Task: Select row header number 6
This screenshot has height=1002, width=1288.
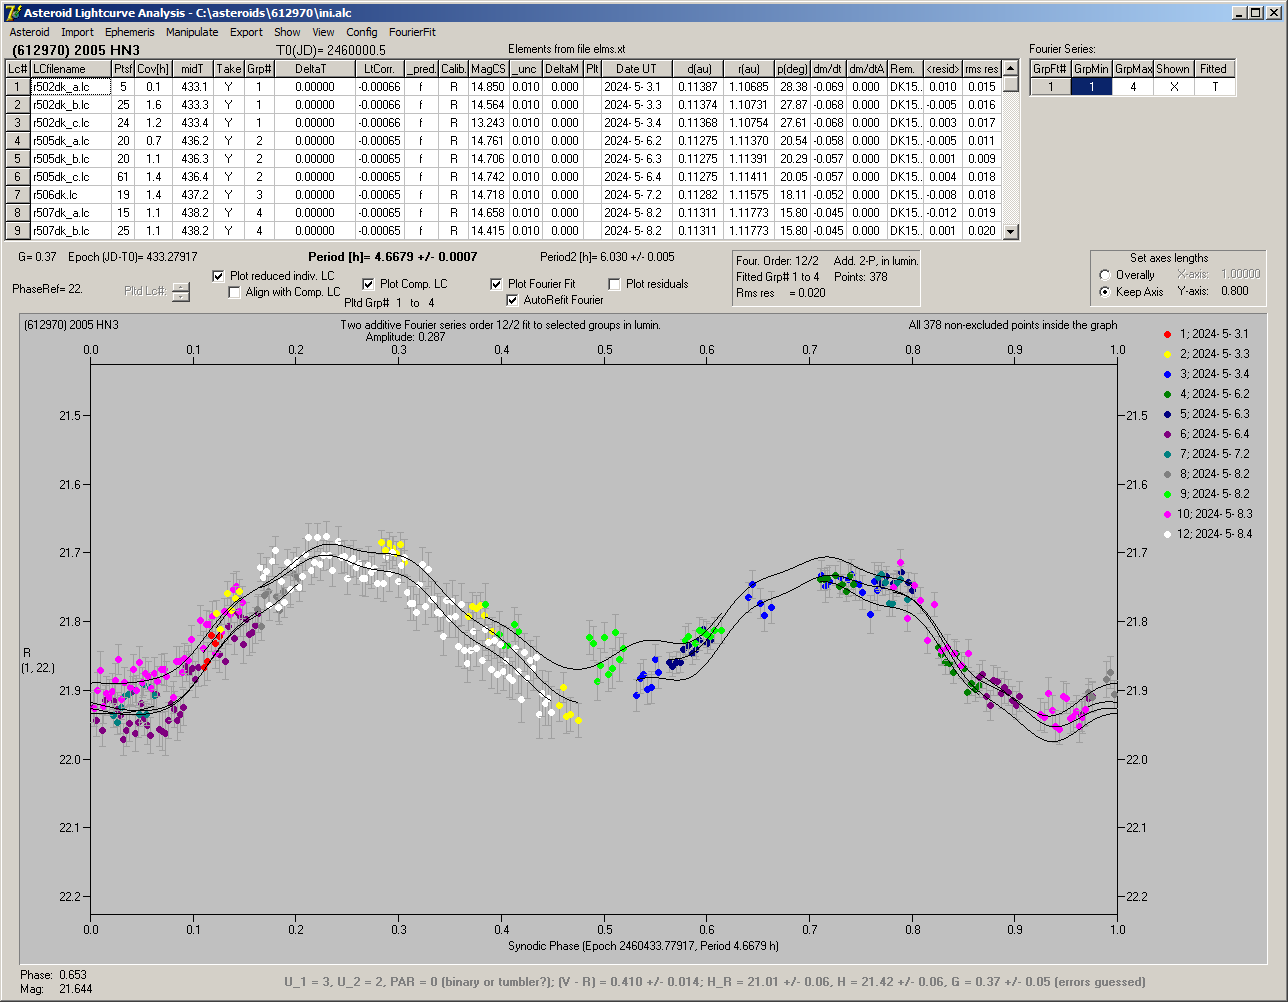Action: (x=18, y=177)
